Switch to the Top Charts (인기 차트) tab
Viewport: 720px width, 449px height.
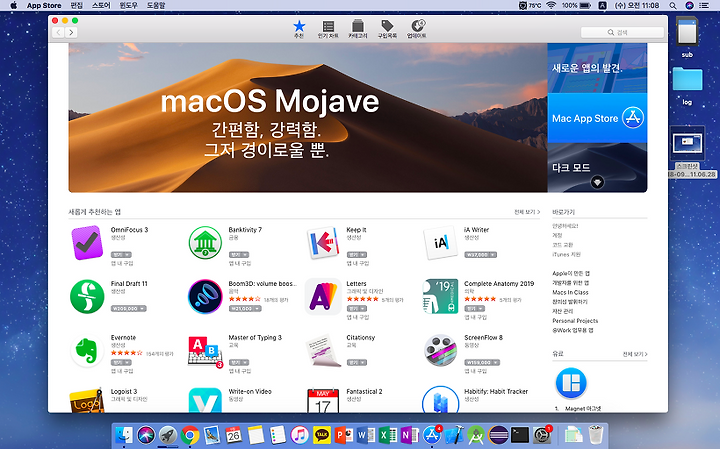coord(328,29)
